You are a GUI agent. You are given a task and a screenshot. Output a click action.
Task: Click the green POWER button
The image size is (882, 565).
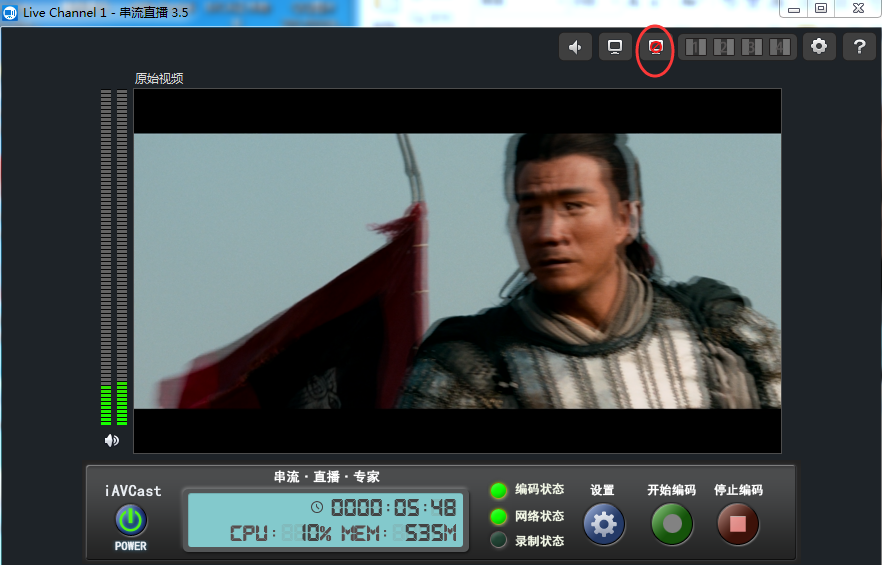tap(131, 520)
